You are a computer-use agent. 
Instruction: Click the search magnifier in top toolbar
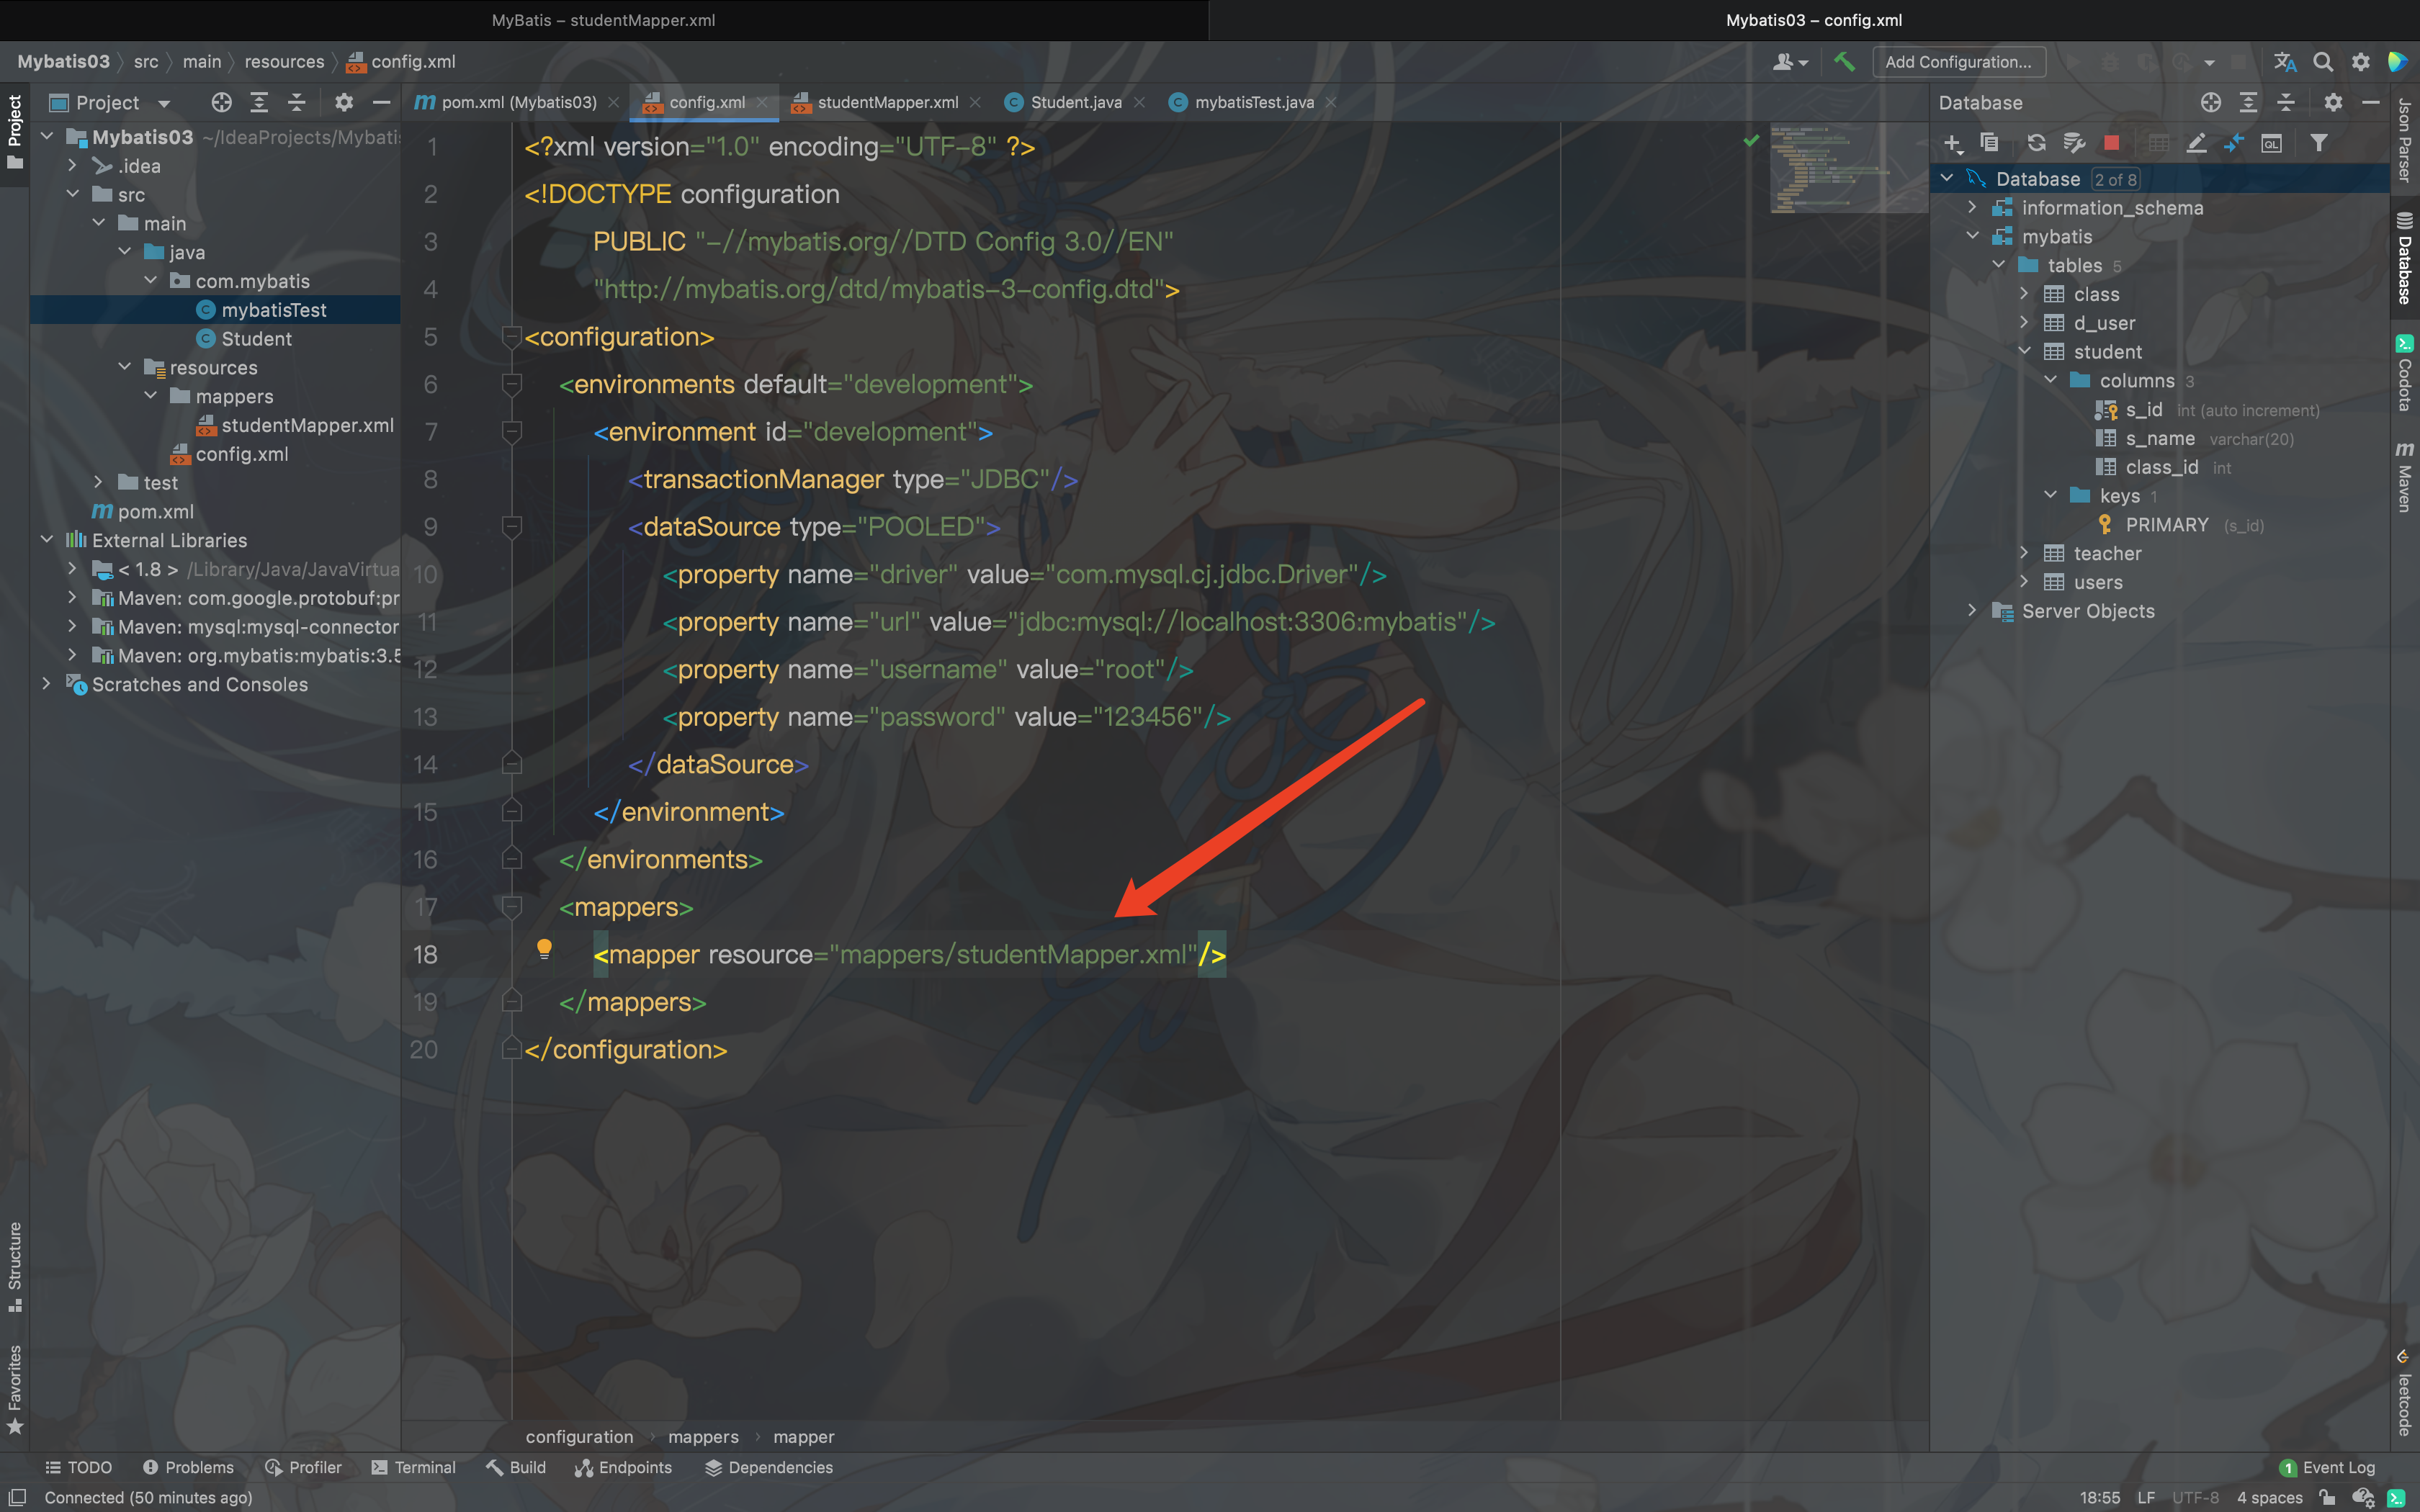2322,62
